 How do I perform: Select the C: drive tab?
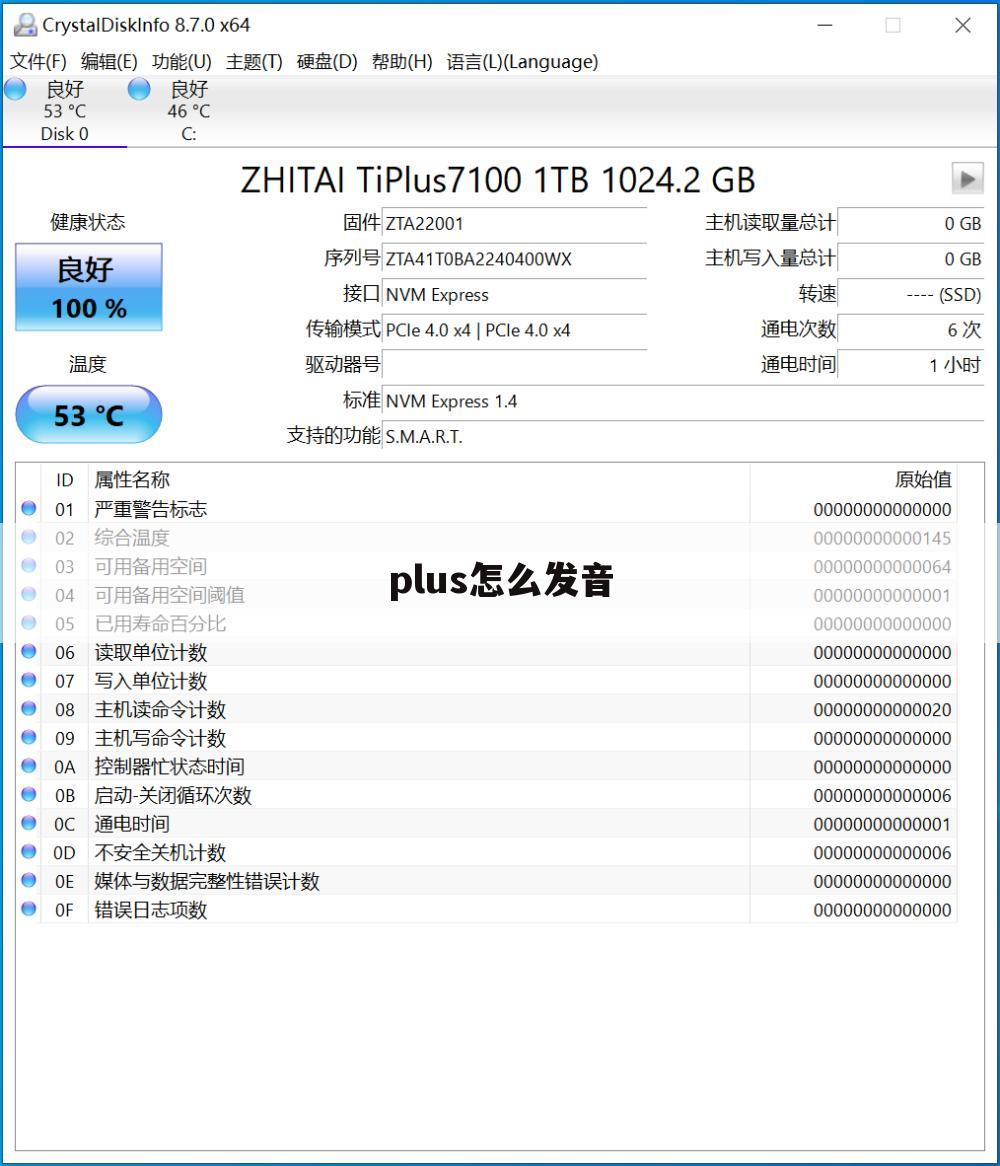pos(189,112)
